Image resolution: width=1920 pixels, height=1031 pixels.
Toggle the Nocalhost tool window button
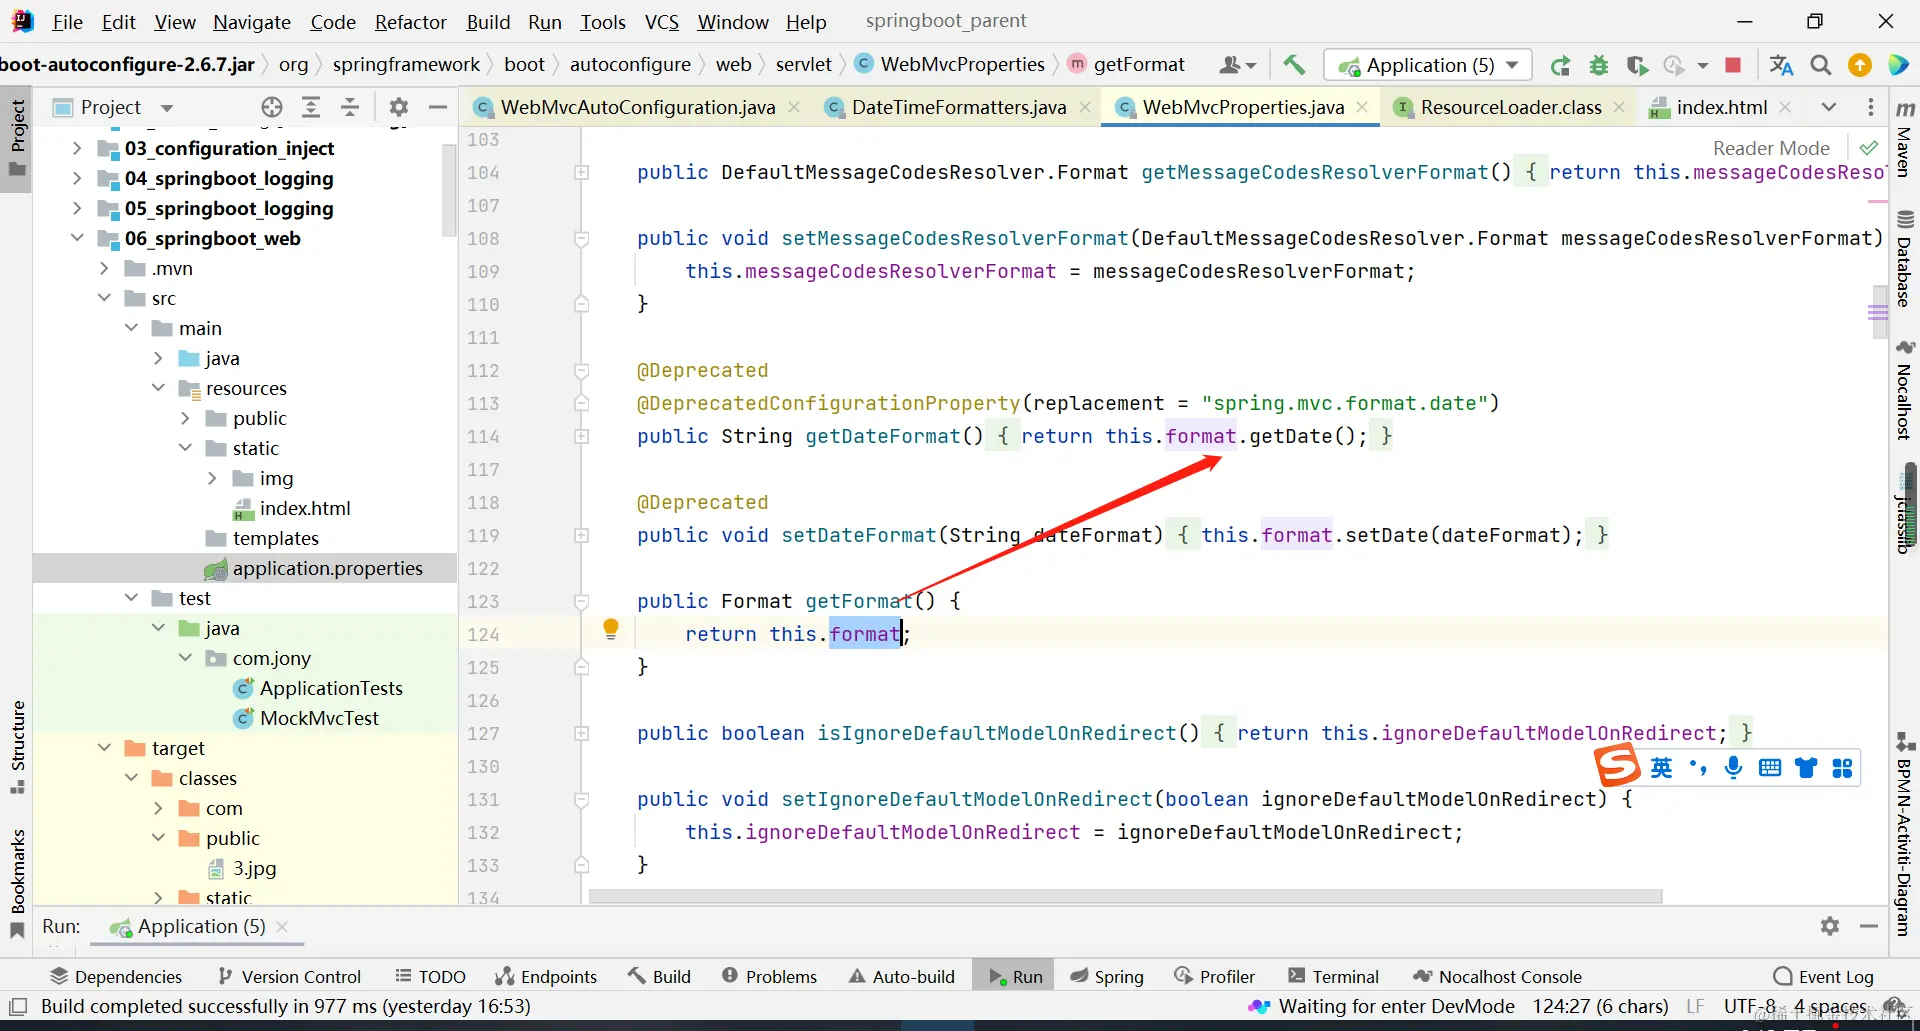1904,390
